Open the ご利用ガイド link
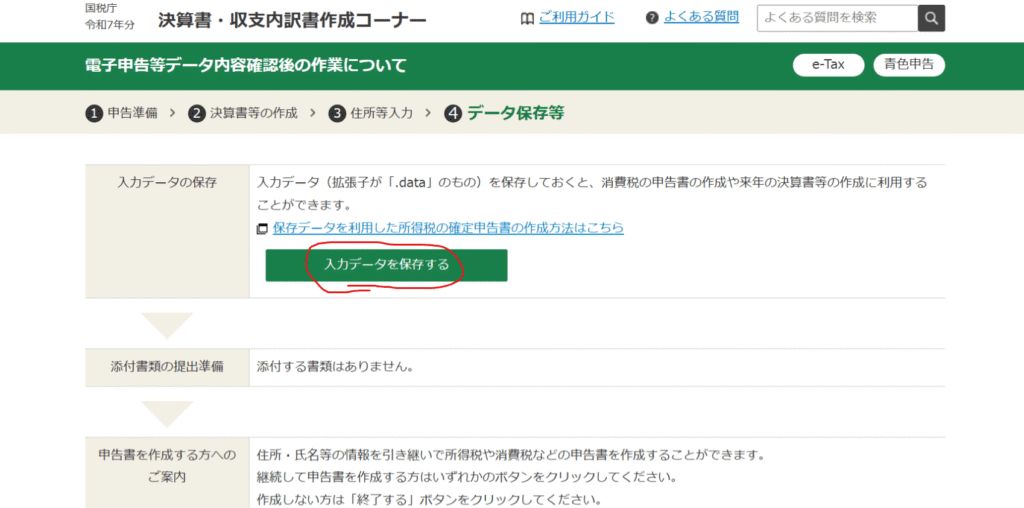The height and width of the screenshot is (508, 1024). tap(576, 17)
